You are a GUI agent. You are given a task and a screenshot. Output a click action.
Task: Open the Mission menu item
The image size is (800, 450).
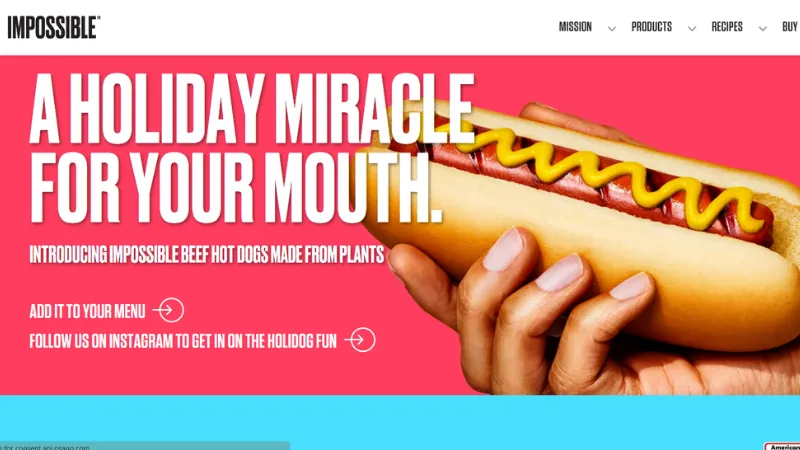(x=575, y=27)
